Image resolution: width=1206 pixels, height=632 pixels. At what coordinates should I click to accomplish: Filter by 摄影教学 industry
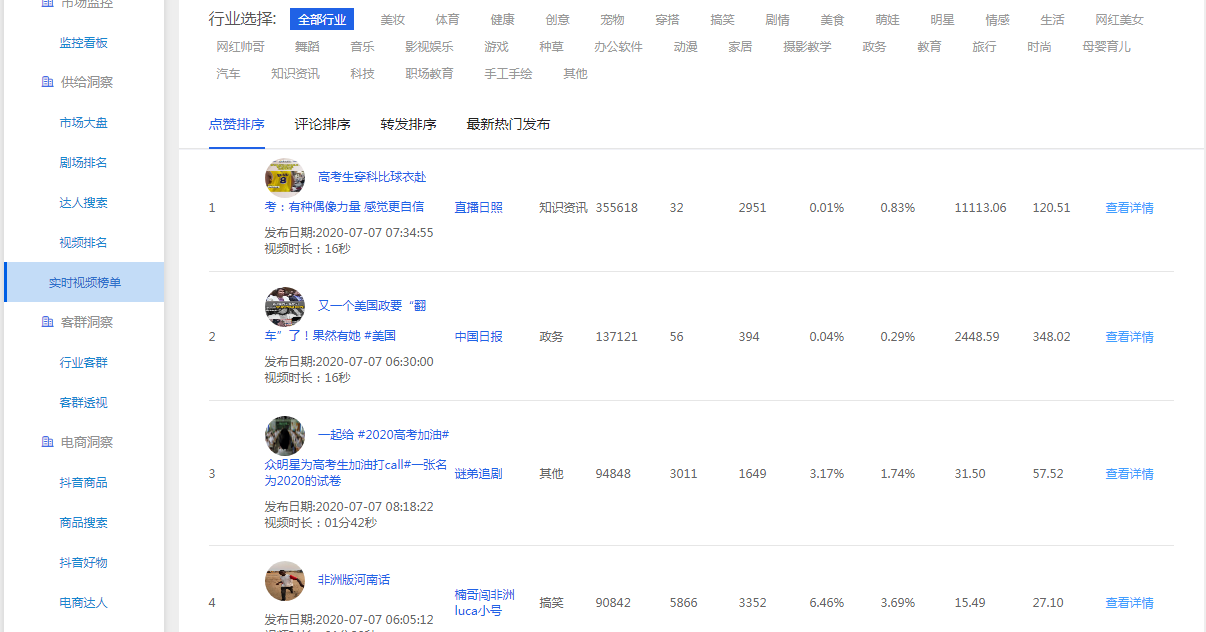click(808, 46)
